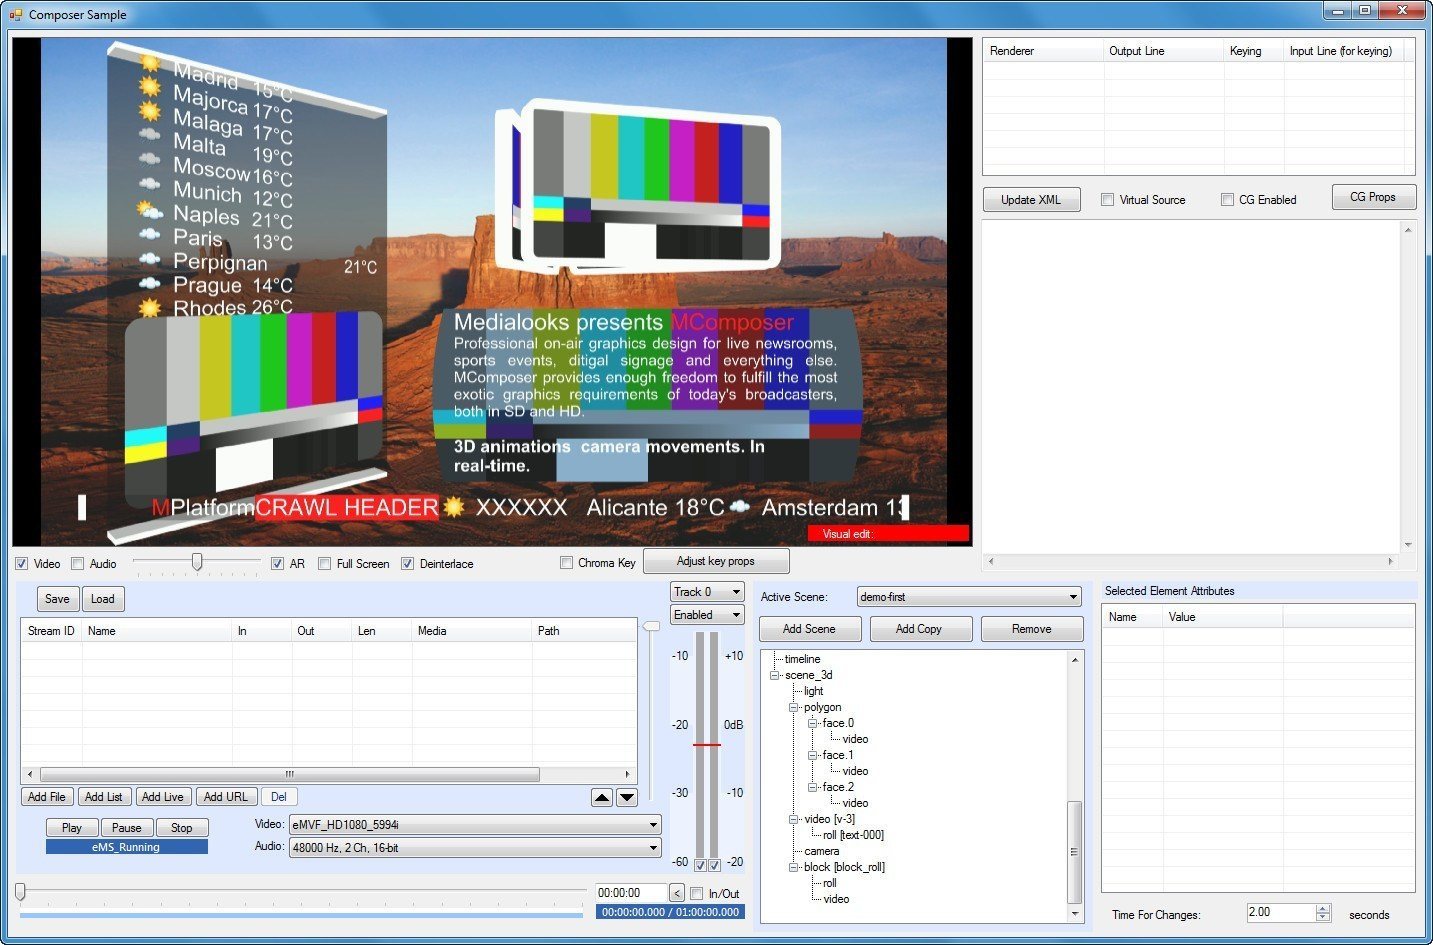Move selected playlist item up using arrow icon
The height and width of the screenshot is (945, 1433).
(x=601, y=797)
